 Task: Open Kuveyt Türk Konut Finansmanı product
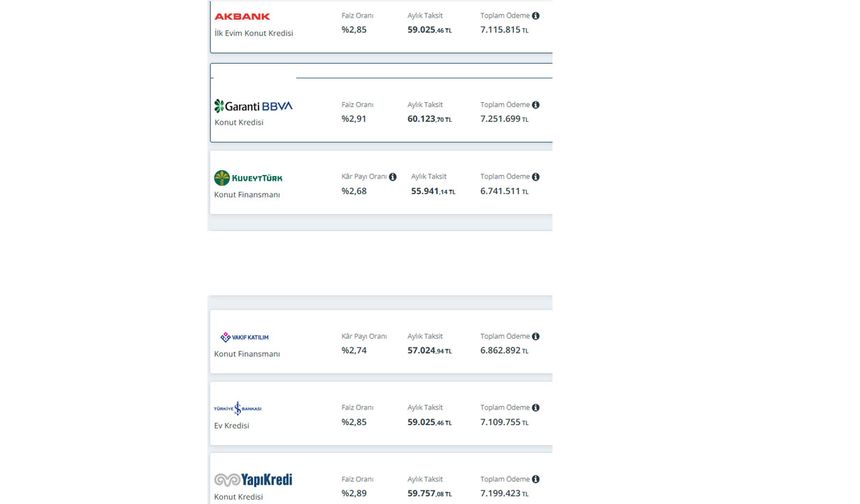[x=247, y=195]
